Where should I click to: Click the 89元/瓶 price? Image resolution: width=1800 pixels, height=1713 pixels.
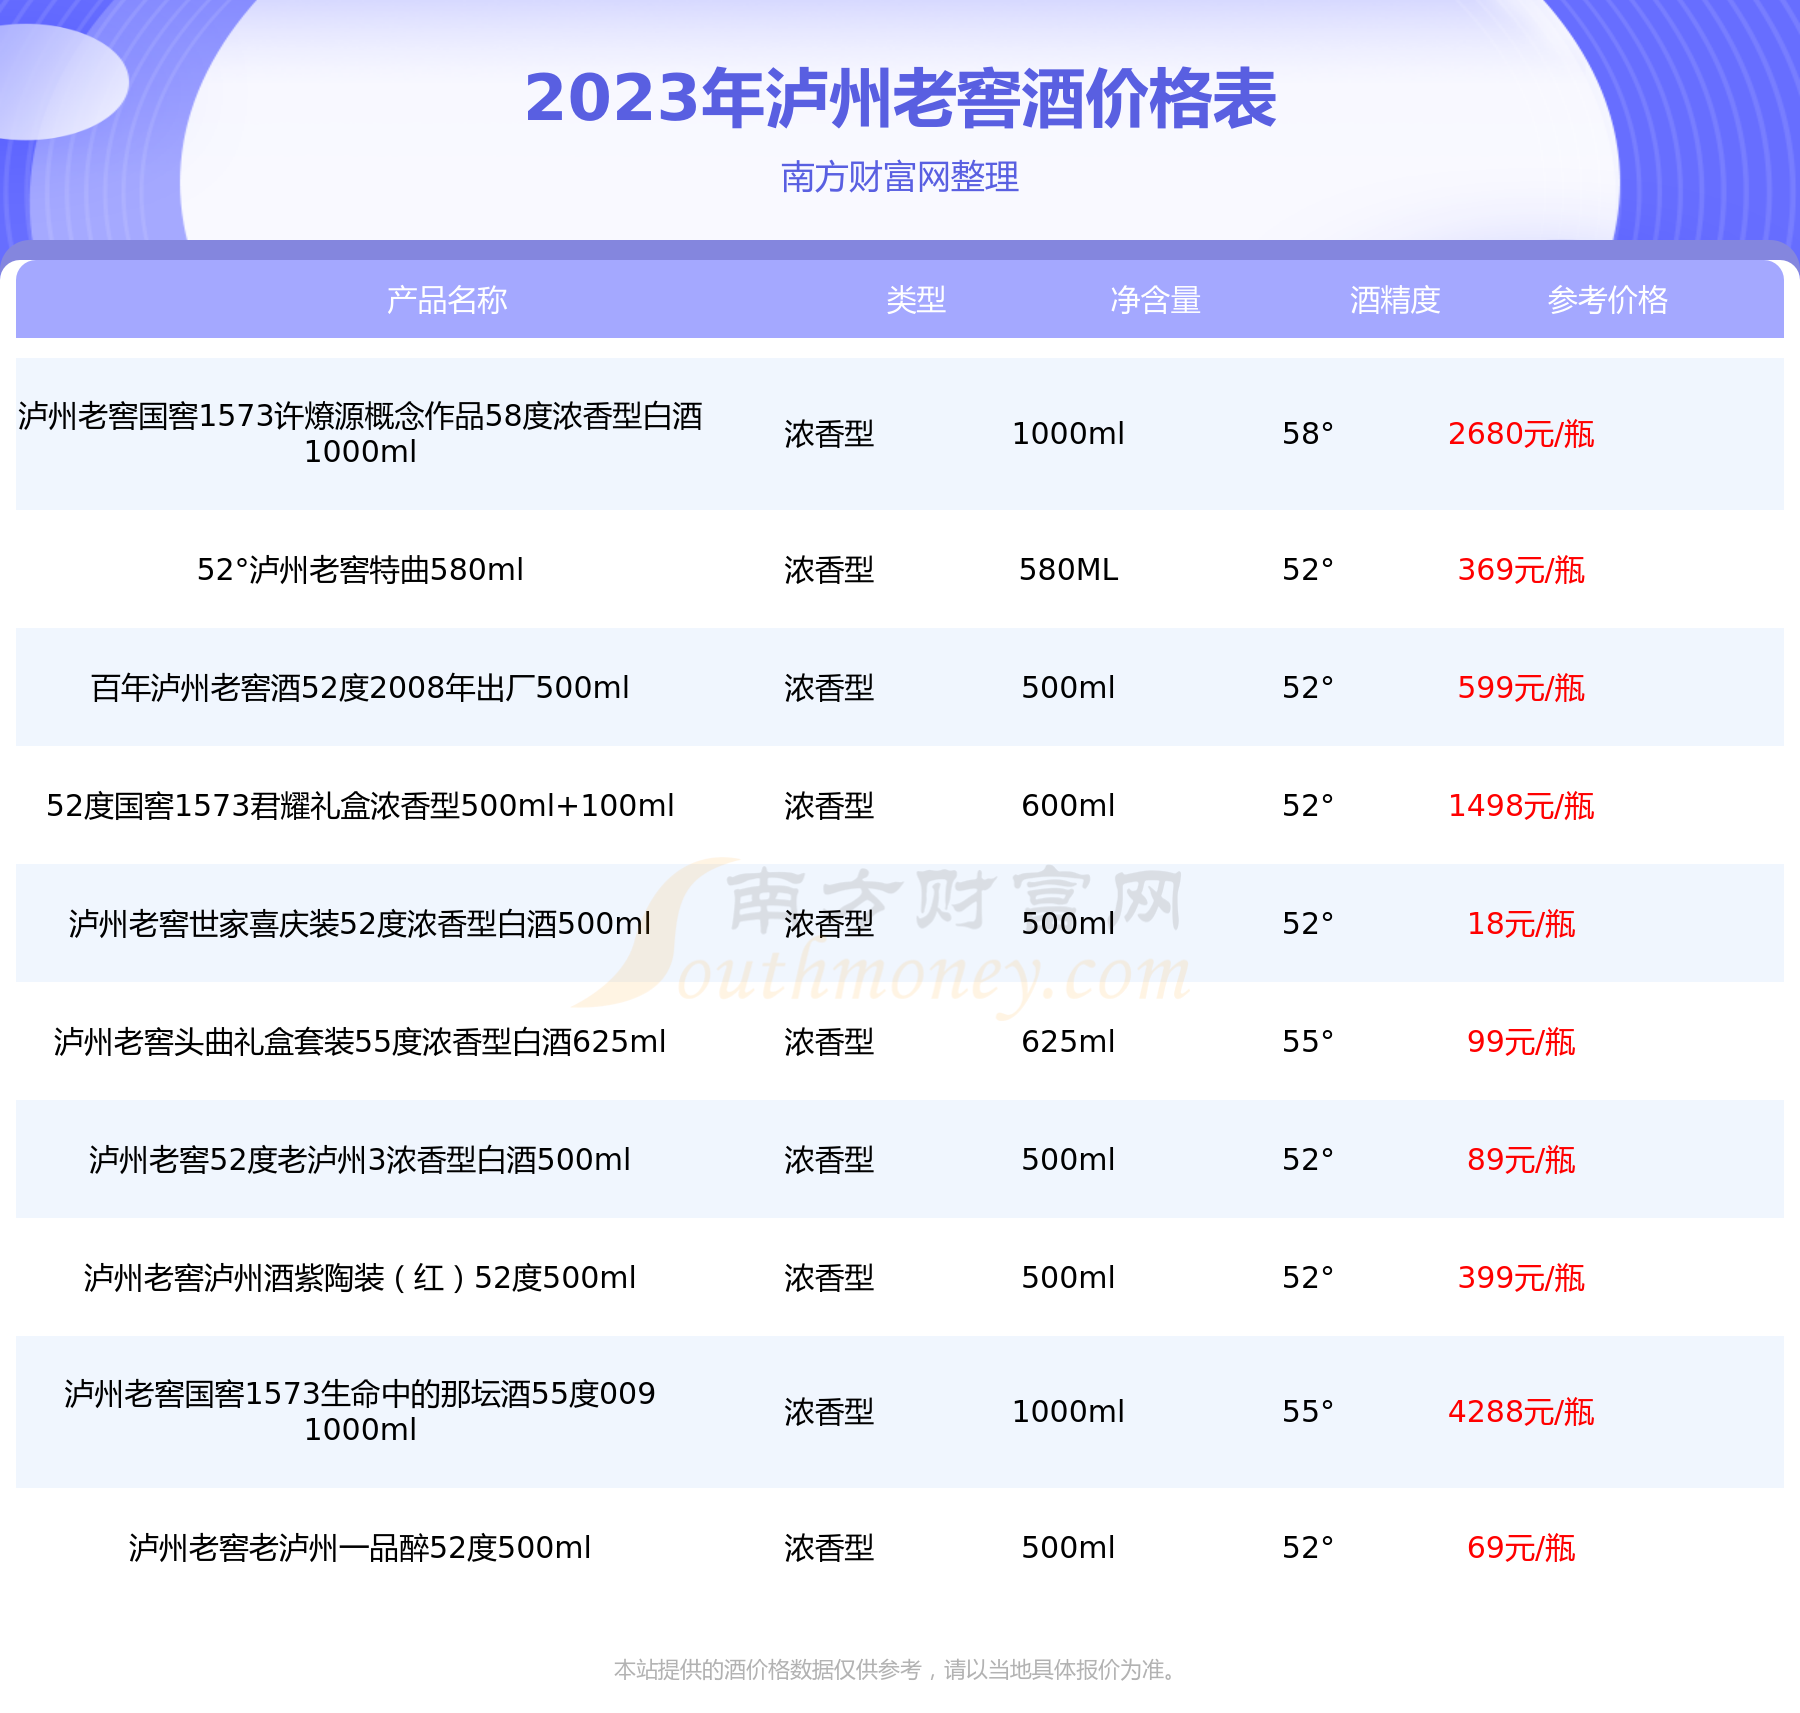pyautogui.click(x=1521, y=1160)
